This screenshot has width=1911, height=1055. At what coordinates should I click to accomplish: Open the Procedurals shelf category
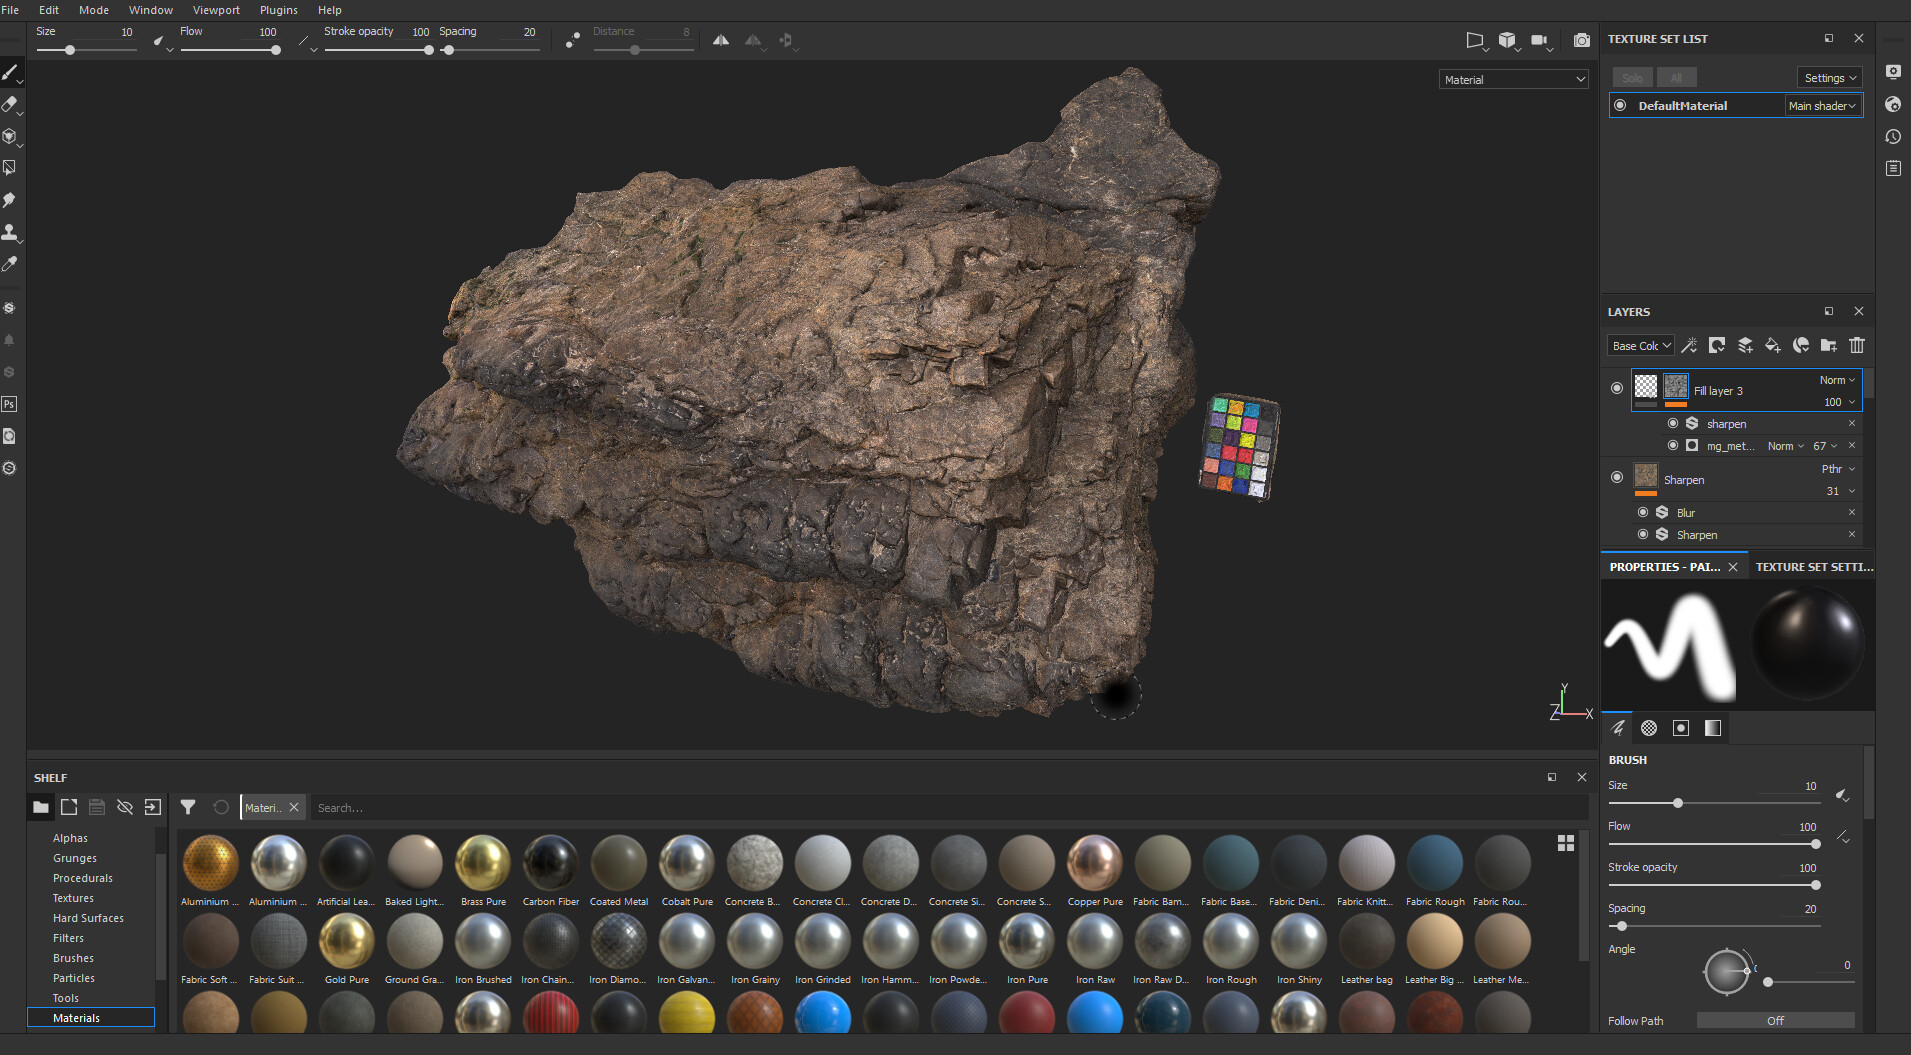83,878
